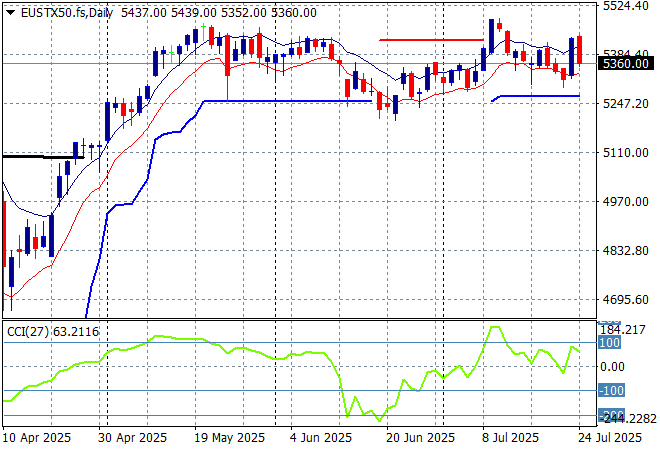
Task: Click the 10 Apr 2025 date label
Action: click(37, 438)
